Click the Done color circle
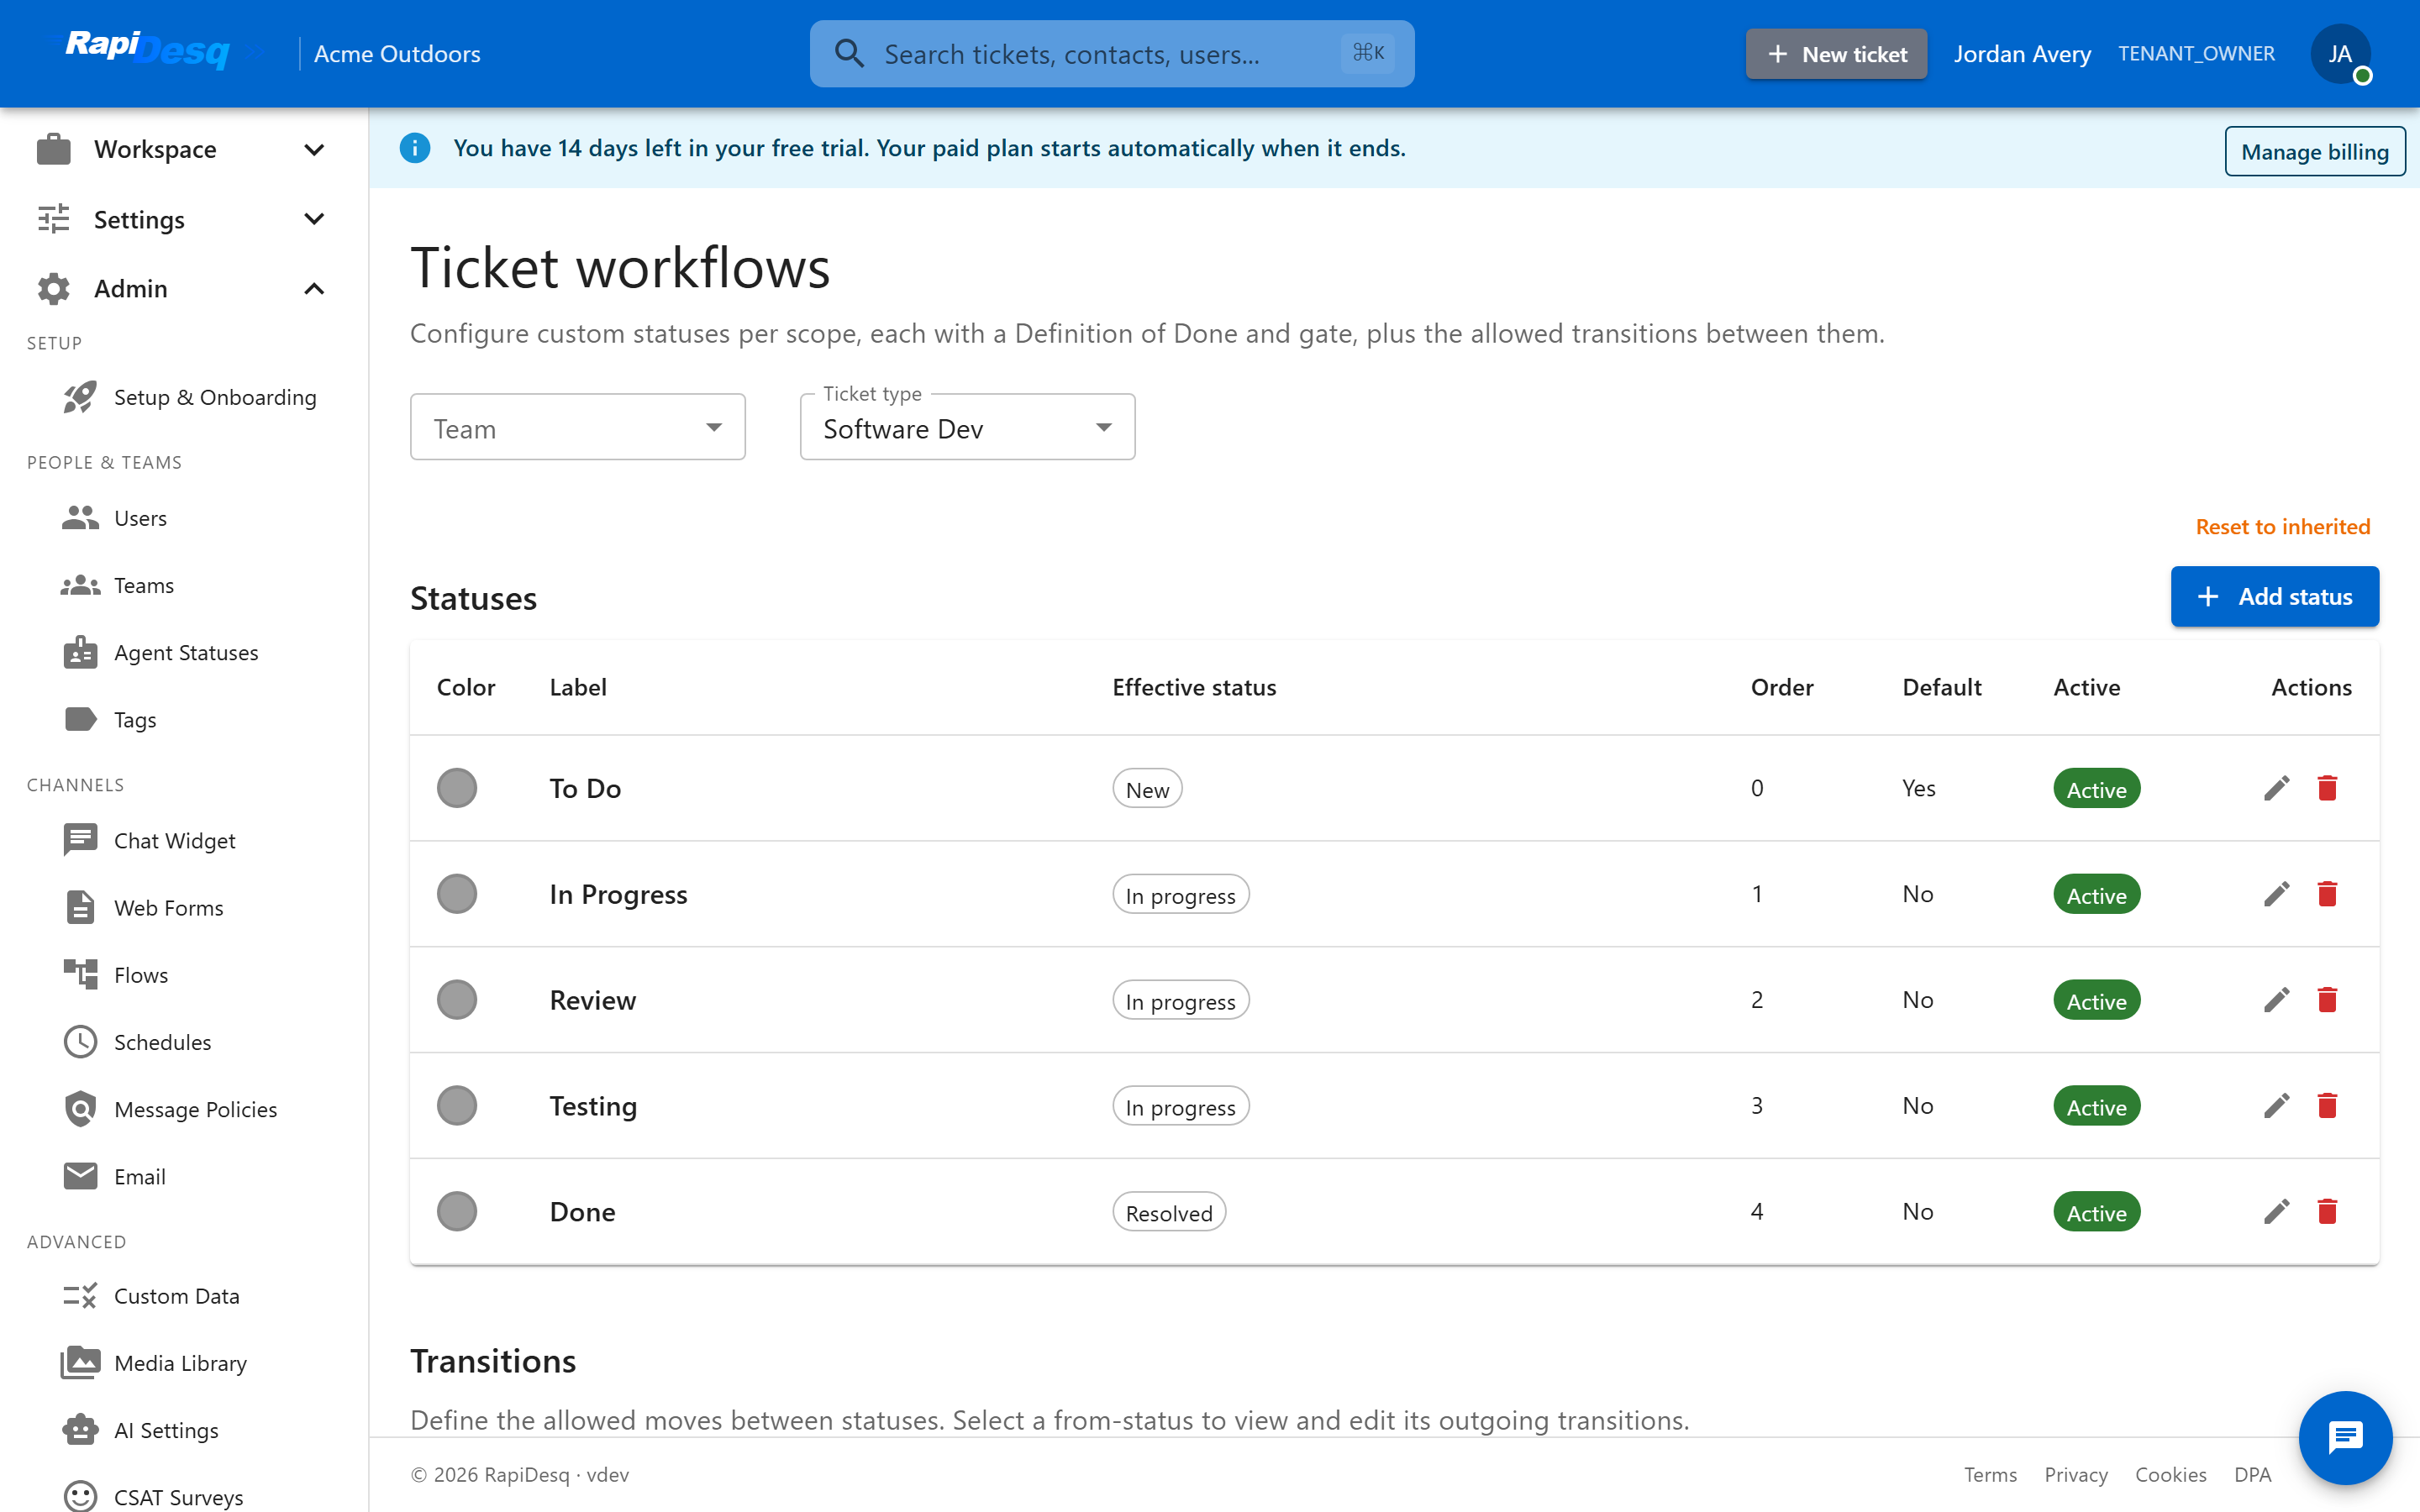 tap(457, 1212)
